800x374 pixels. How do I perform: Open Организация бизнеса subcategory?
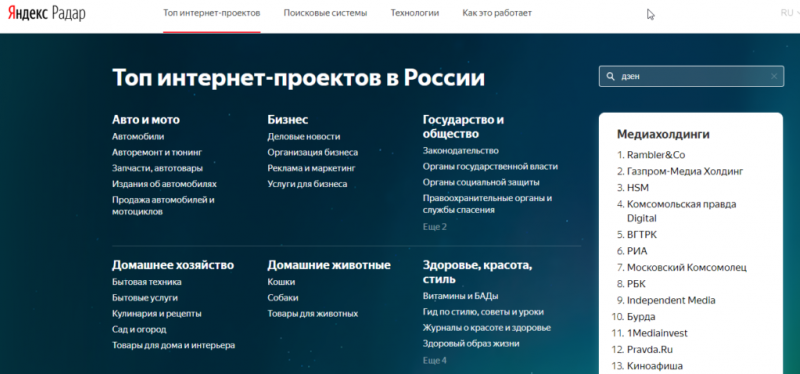pyautogui.click(x=313, y=152)
